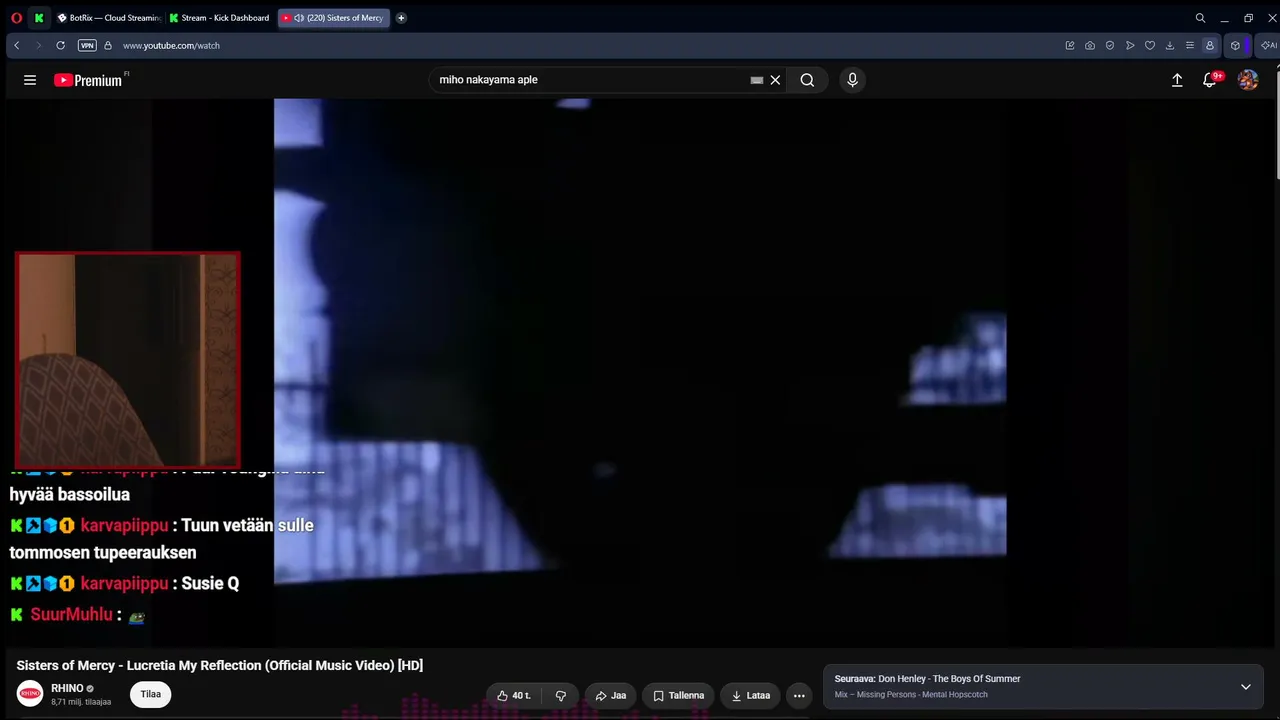Add page to bookmarks with heart icon
This screenshot has width=1280, height=720.
(1150, 45)
